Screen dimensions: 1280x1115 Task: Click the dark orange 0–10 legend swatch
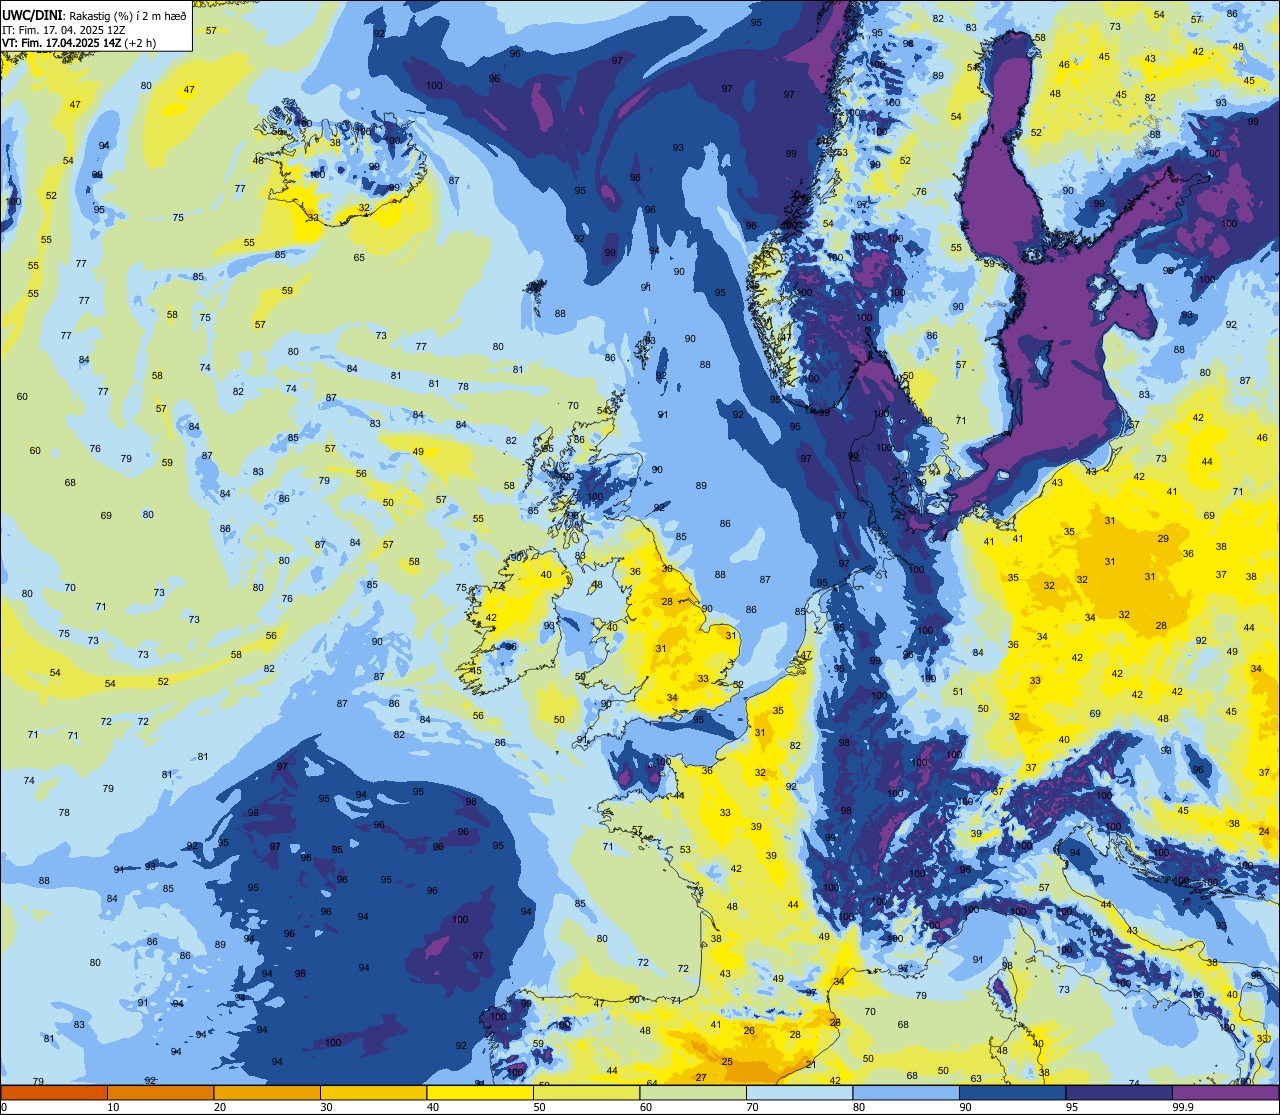(54, 1092)
